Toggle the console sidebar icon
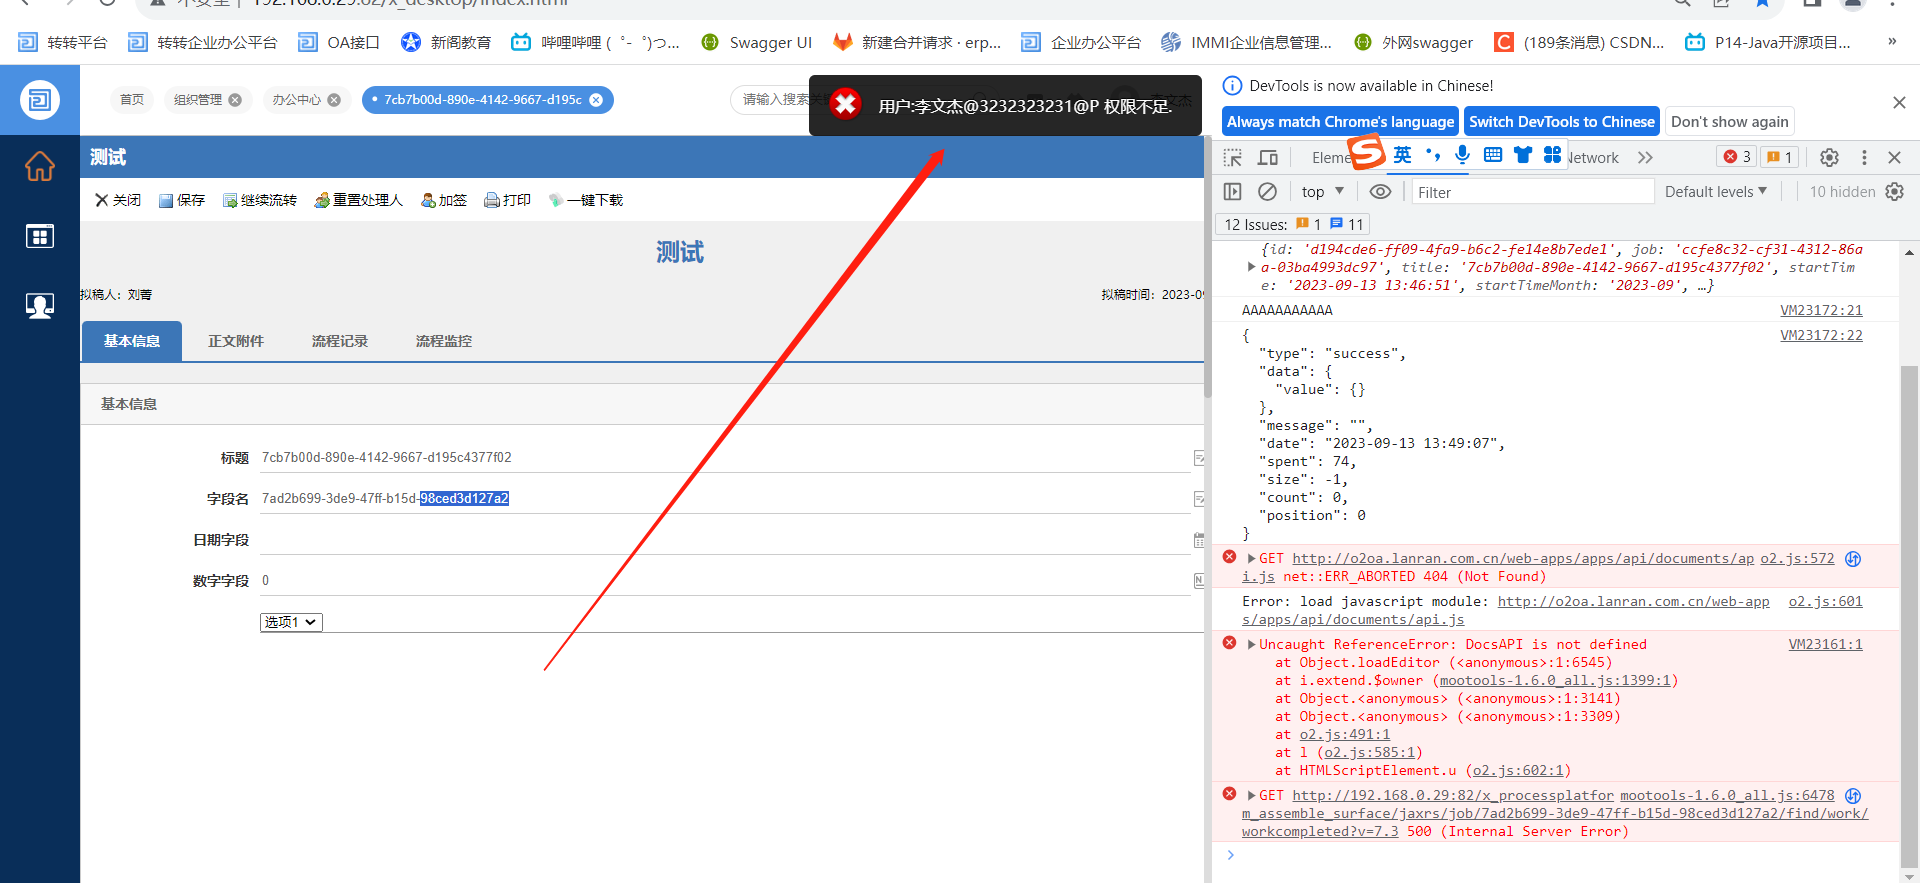This screenshot has width=1920, height=883. pyautogui.click(x=1233, y=192)
